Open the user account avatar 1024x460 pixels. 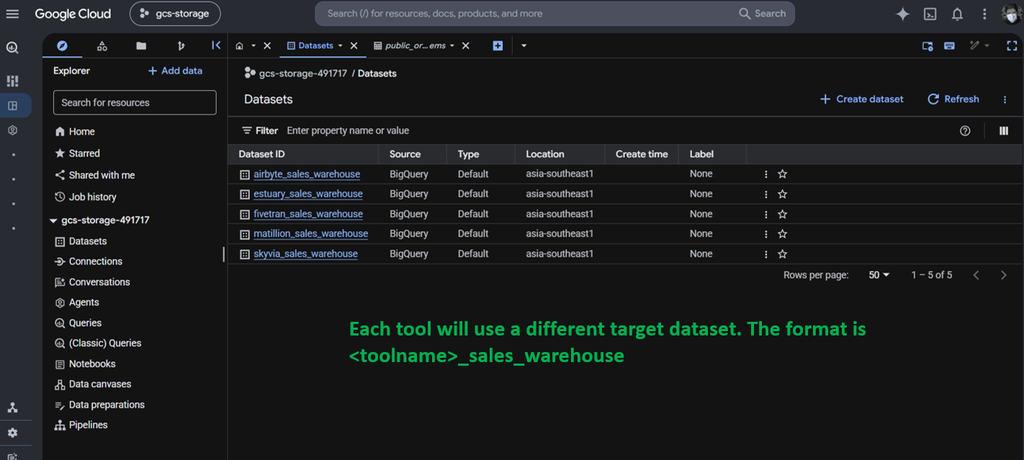coord(1012,14)
